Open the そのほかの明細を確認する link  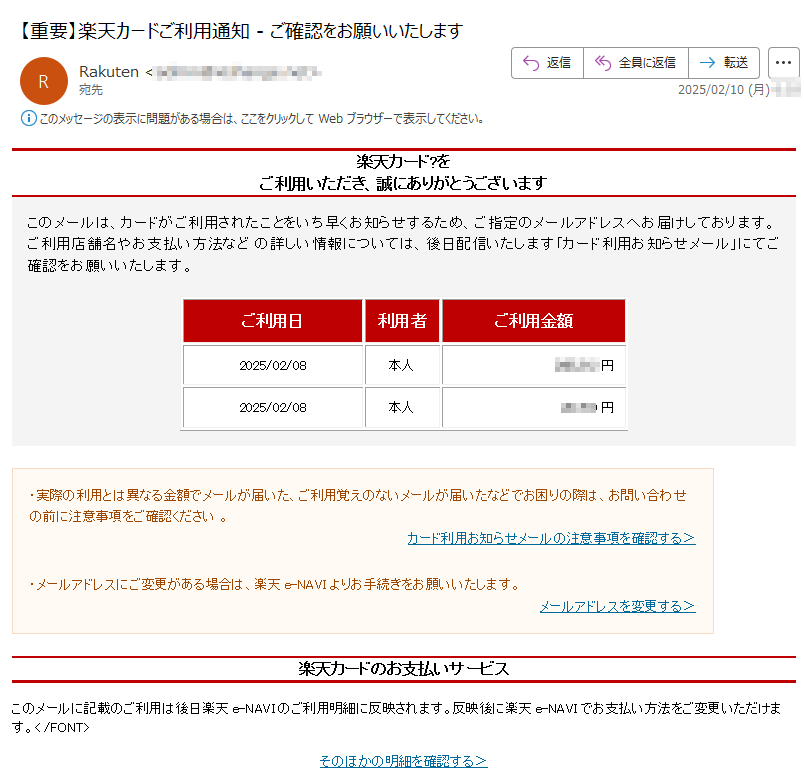[x=403, y=760]
